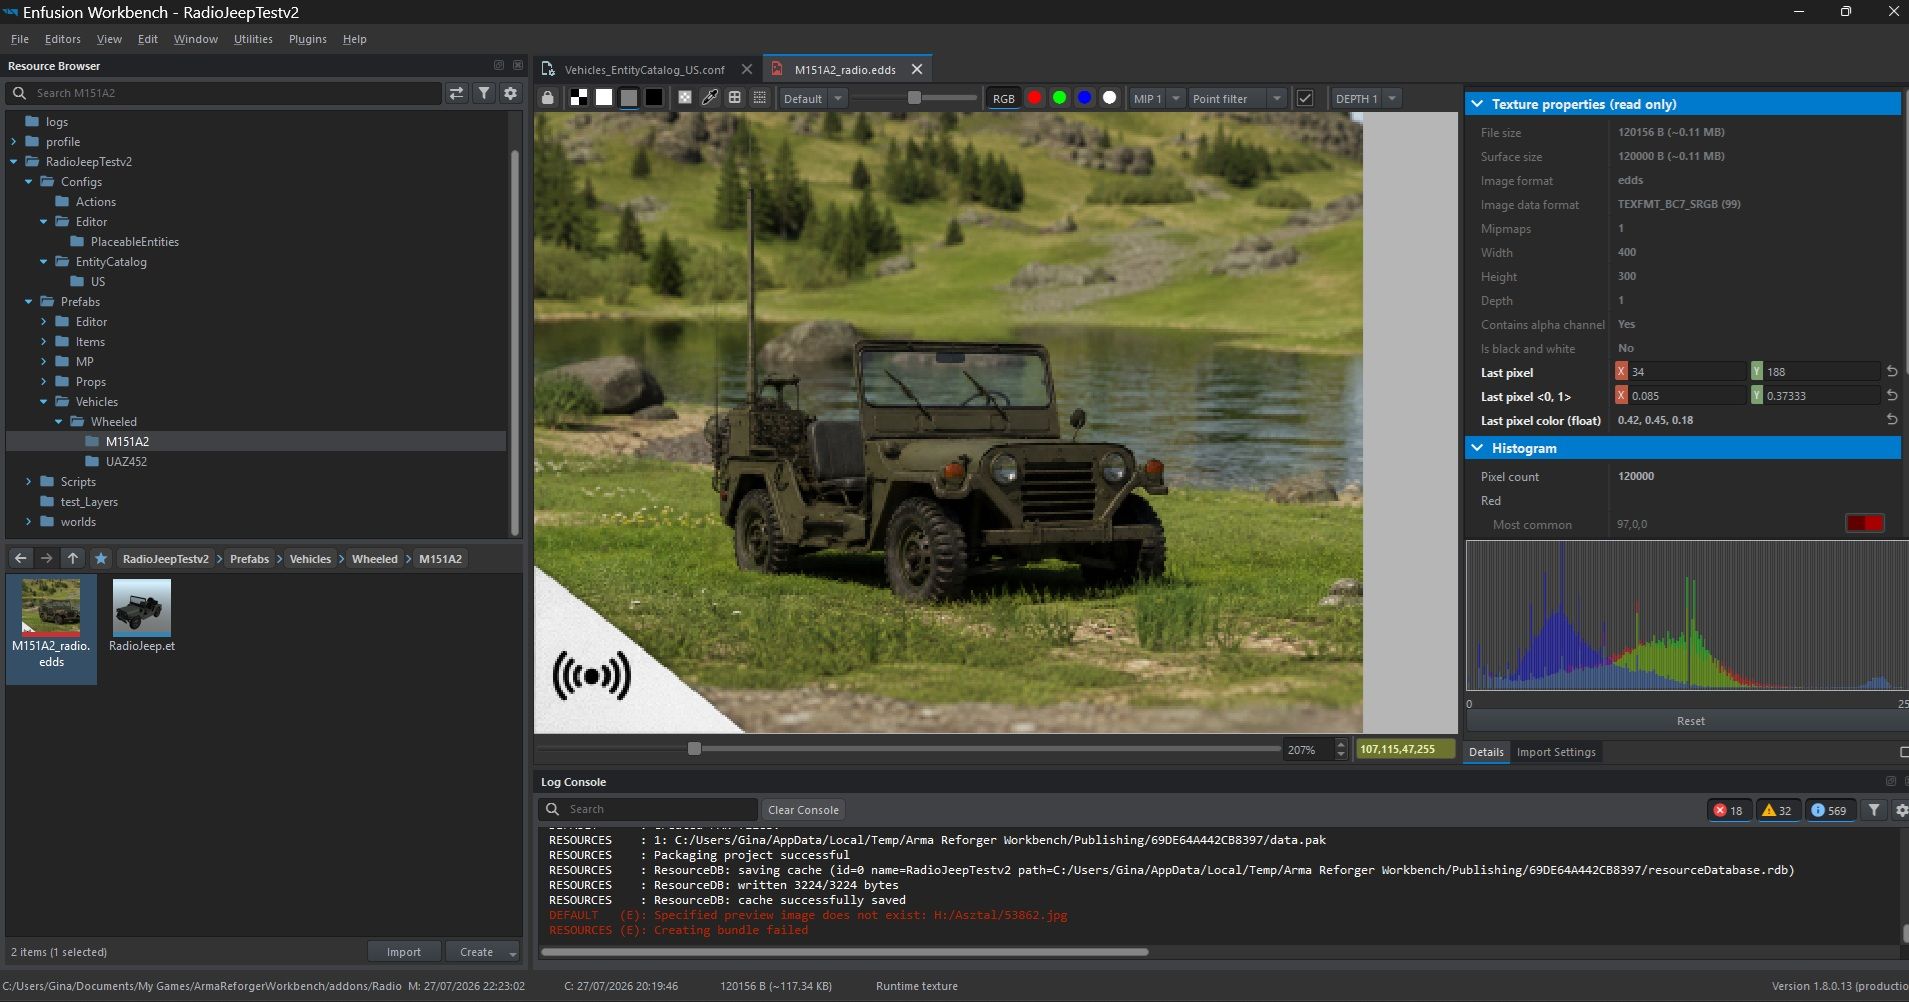Go up one folder level
Viewport: 1909px width, 1002px height.
point(72,558)
